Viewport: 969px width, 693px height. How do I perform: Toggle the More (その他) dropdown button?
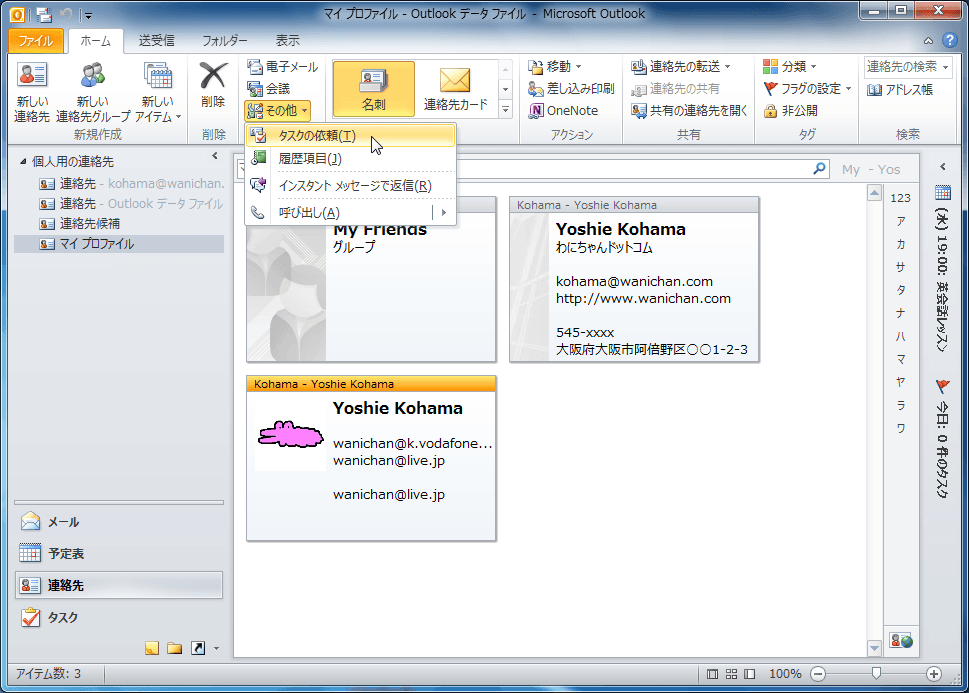tap(277, 111)
